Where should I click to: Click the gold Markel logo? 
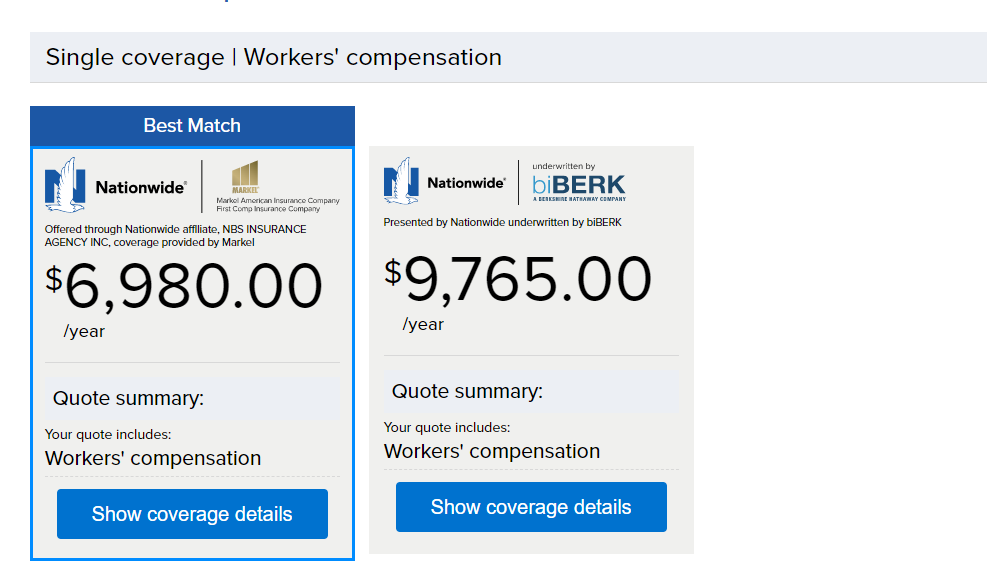[245, 176]
